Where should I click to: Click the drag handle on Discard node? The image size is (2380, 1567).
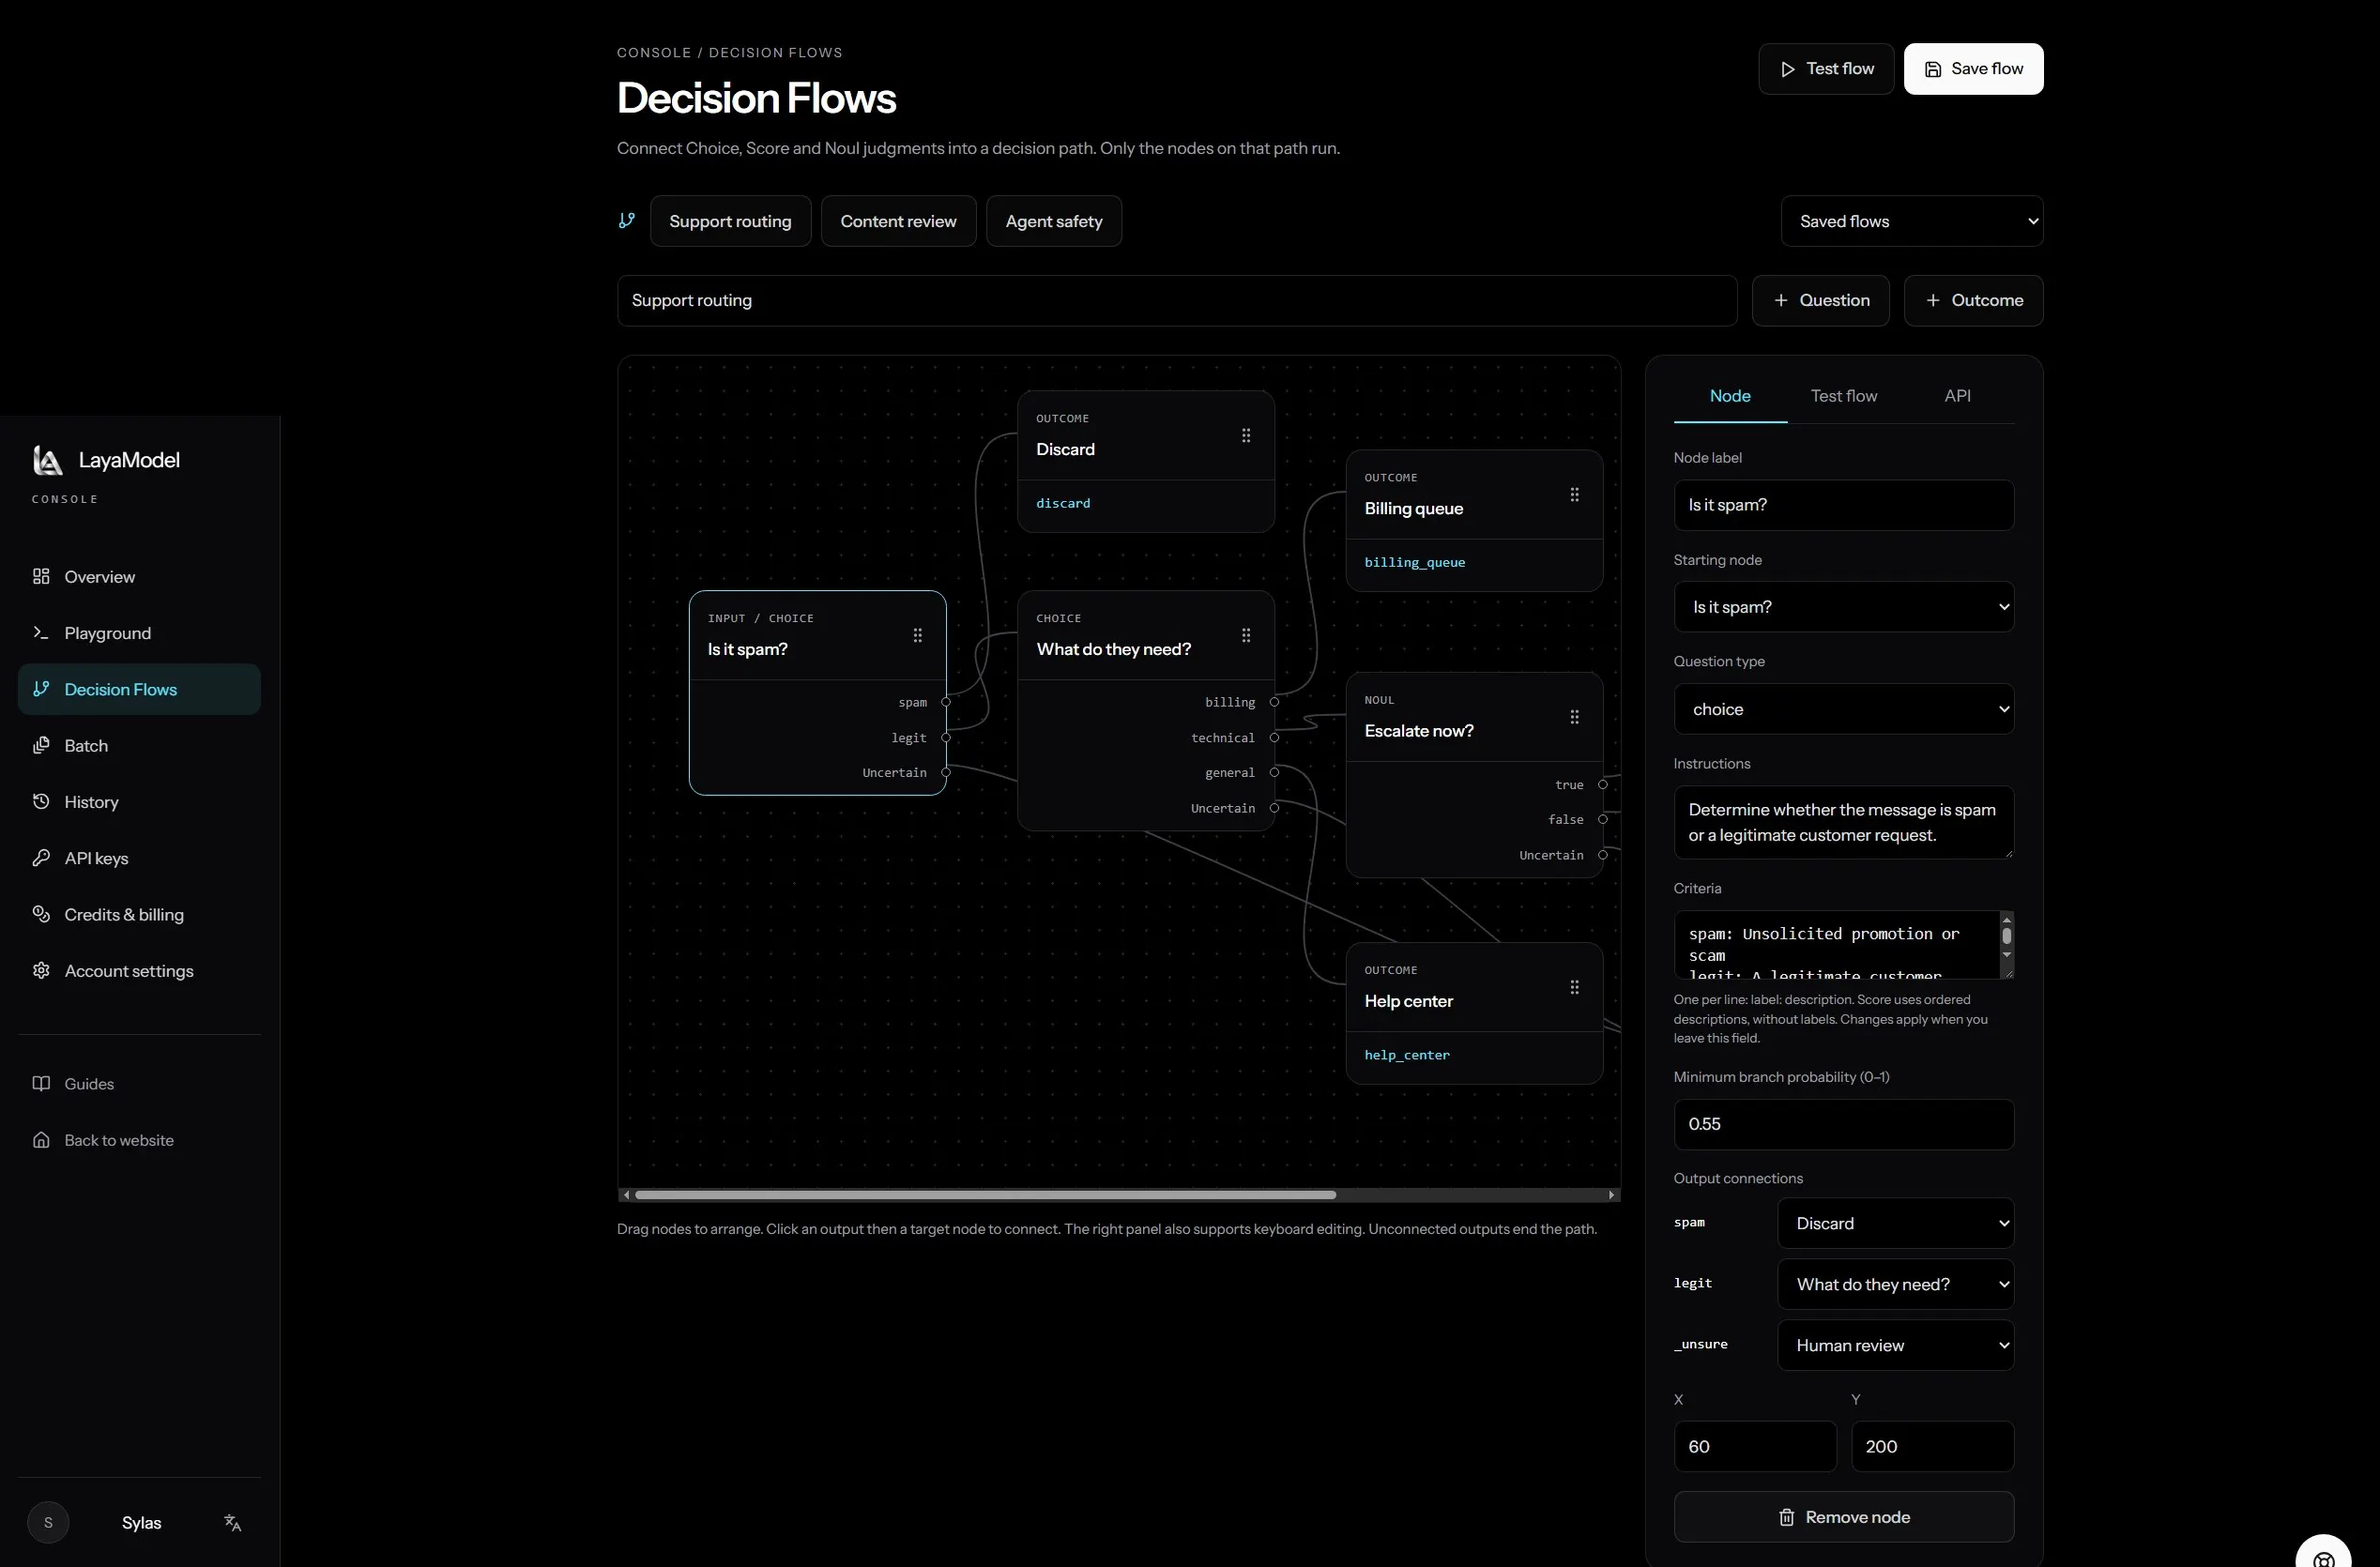coord(1246,435)
